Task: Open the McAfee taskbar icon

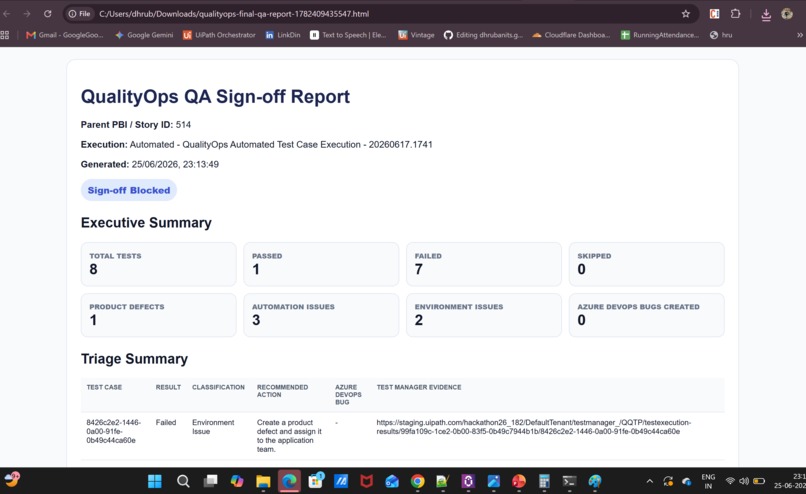Action: (366, 481)
